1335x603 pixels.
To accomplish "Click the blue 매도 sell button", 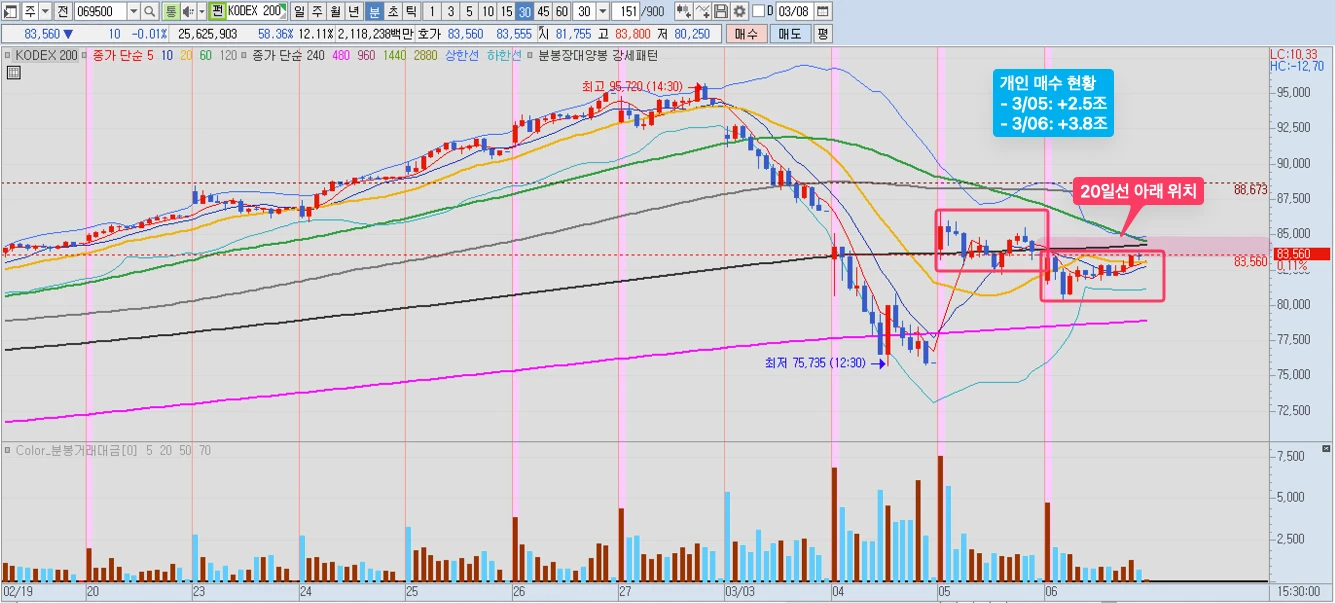I will click(790, 34).
